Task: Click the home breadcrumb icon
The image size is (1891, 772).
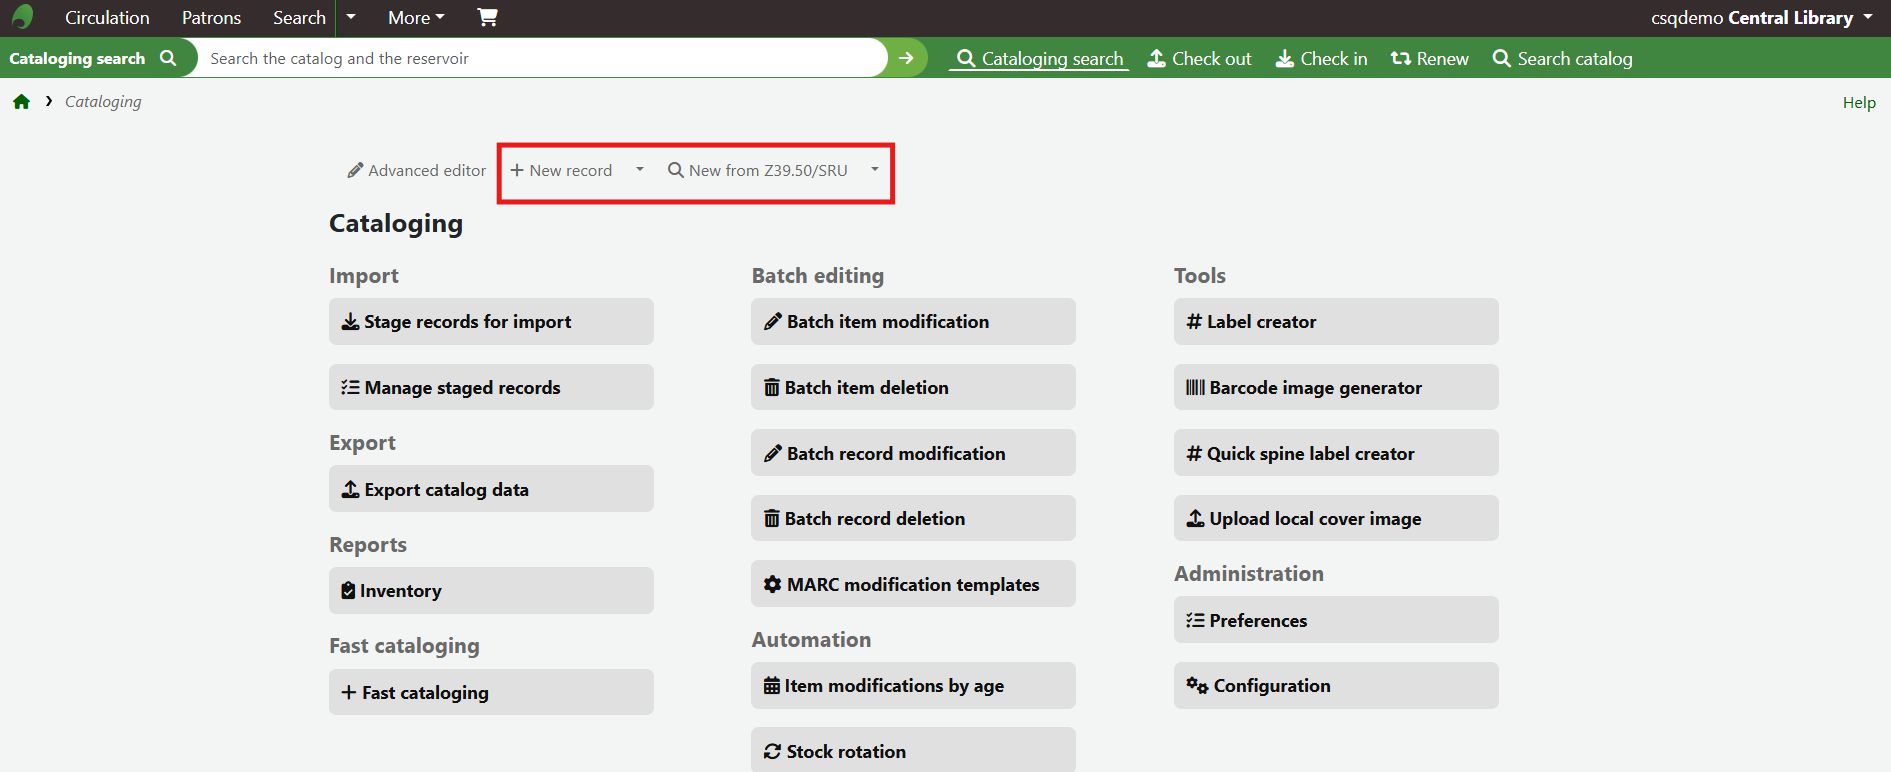Action: coord(21,102)
